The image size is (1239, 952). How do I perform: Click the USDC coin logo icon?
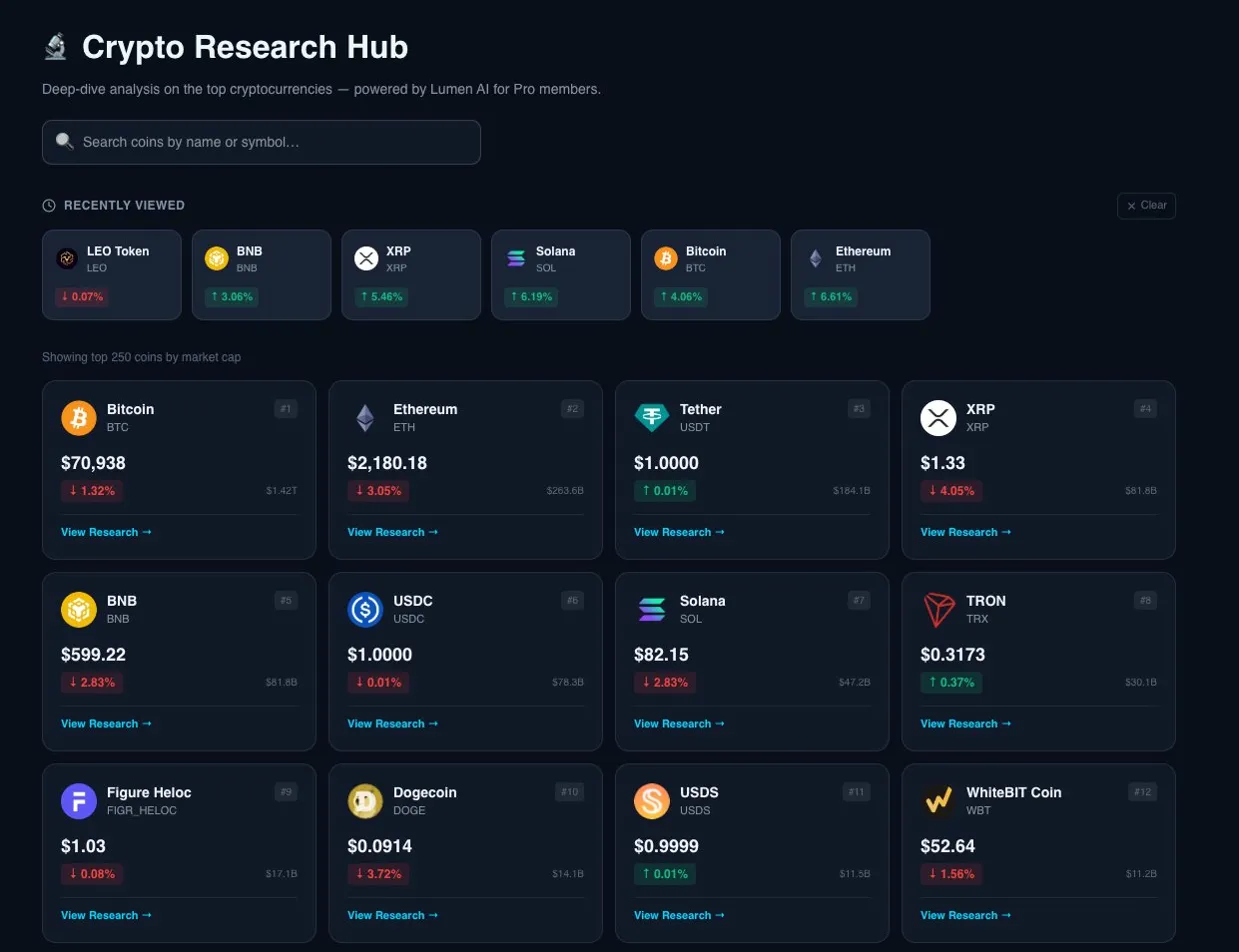(365, 610)
